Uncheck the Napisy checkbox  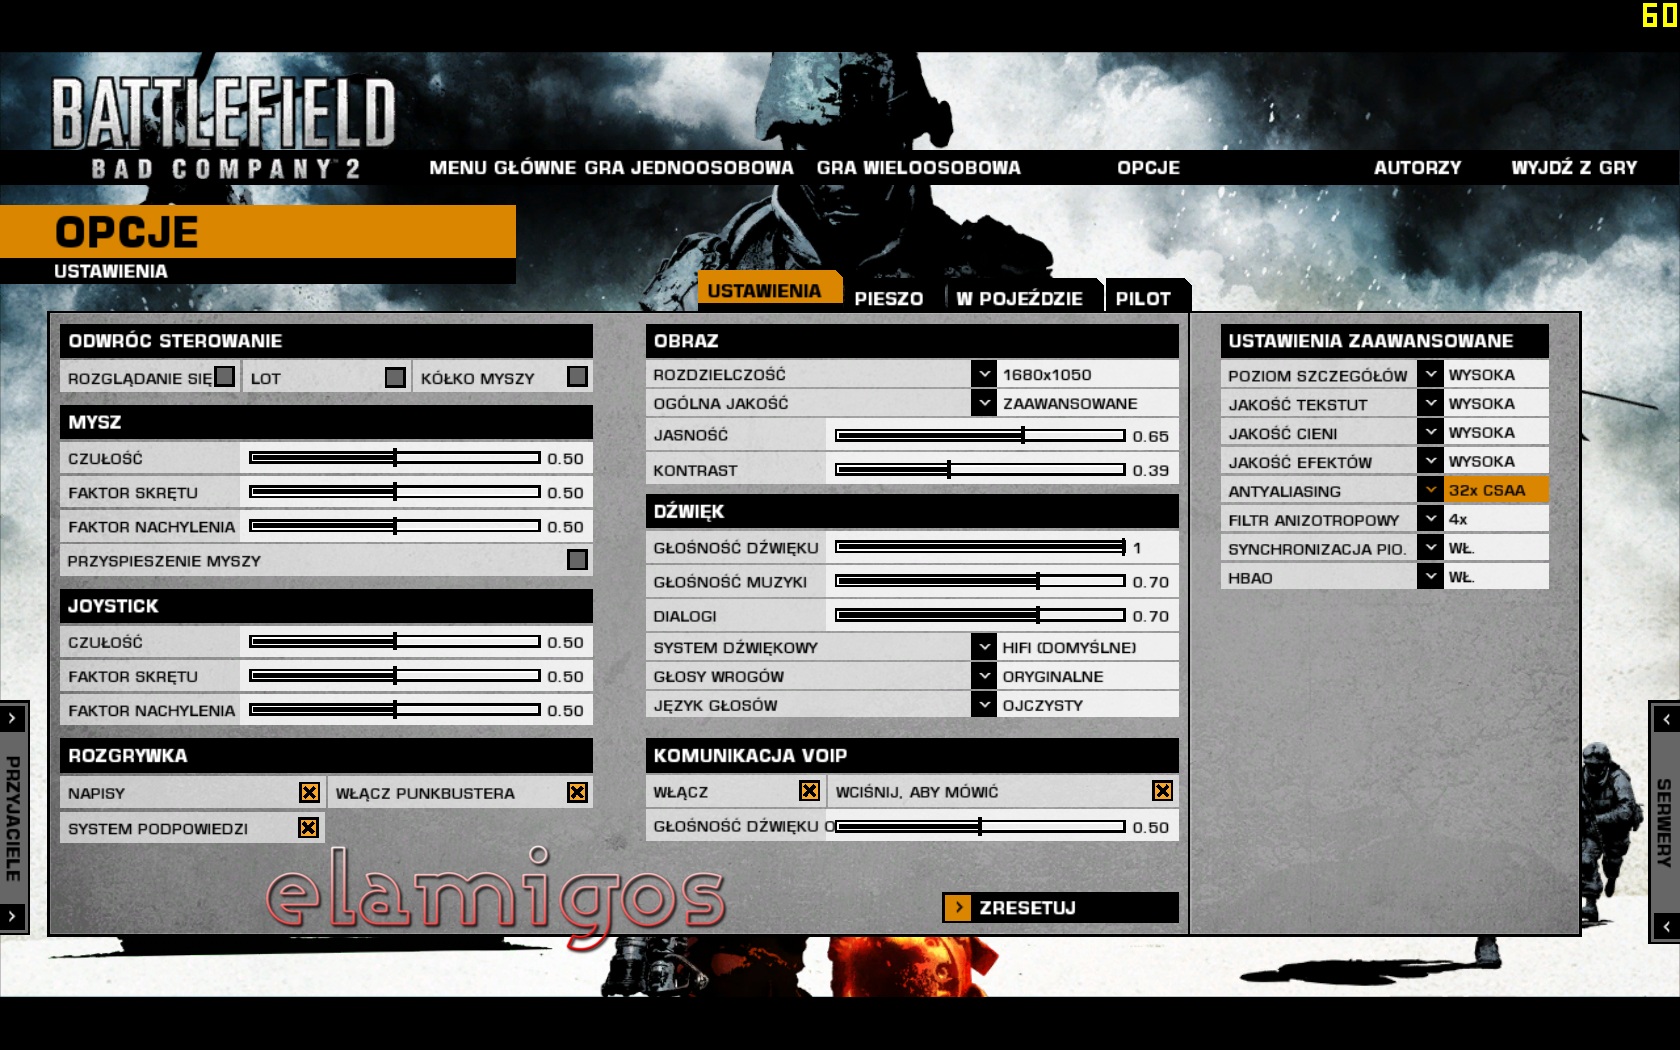309,792
